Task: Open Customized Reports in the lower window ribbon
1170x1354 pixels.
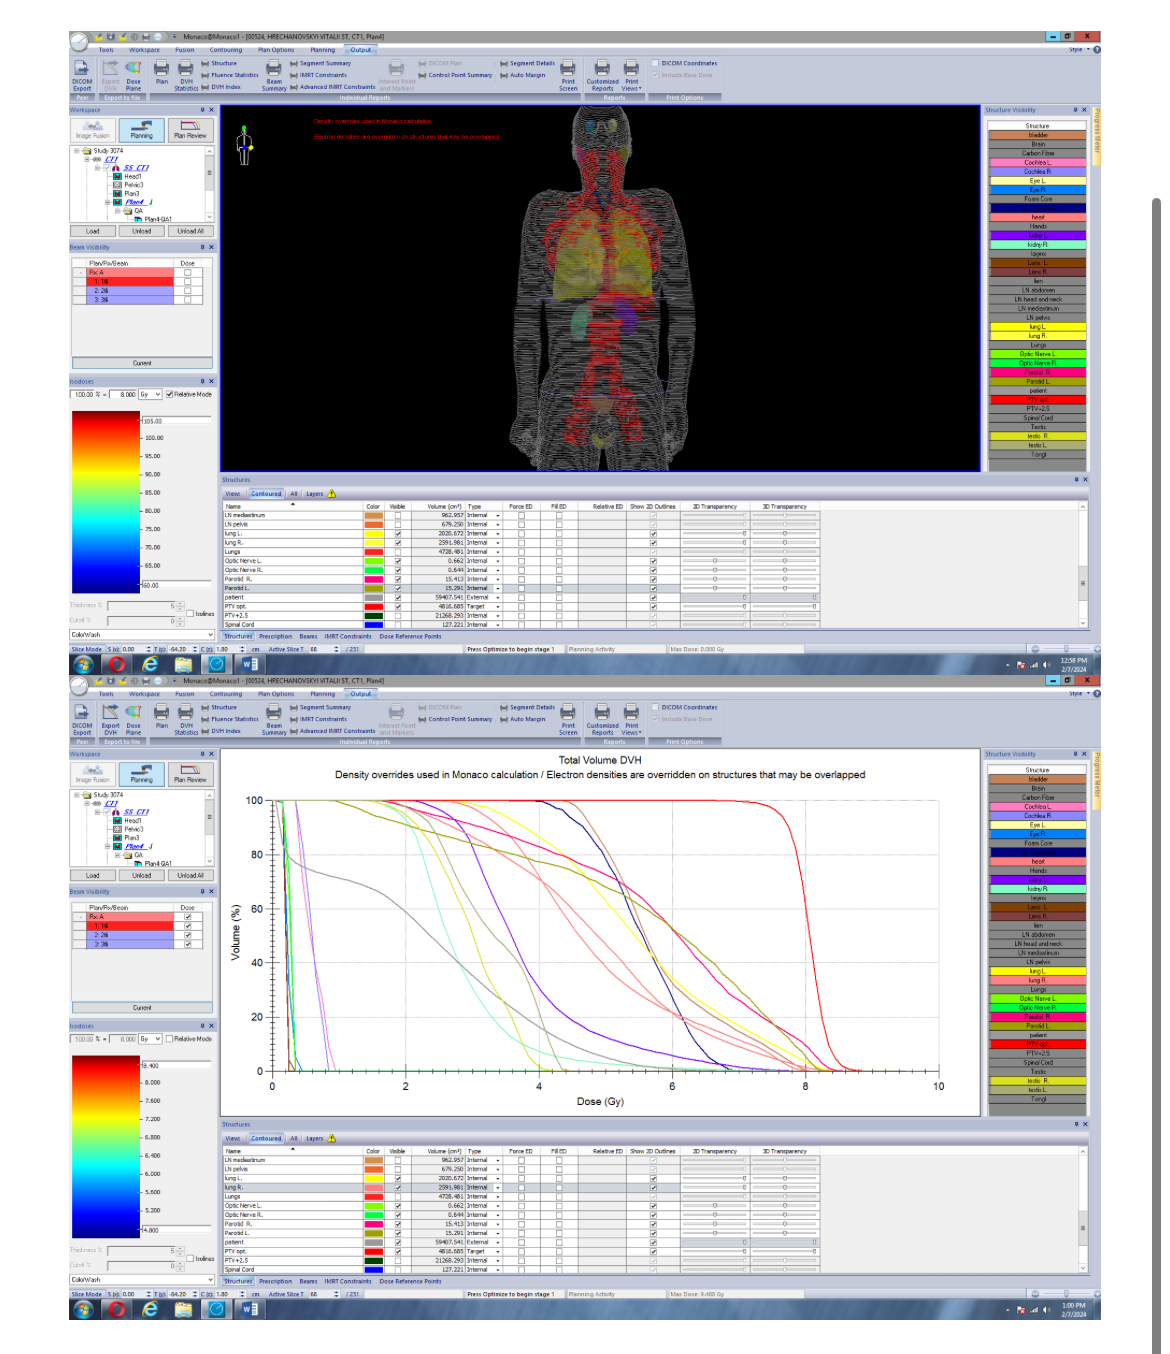Action: click(602, 718)
